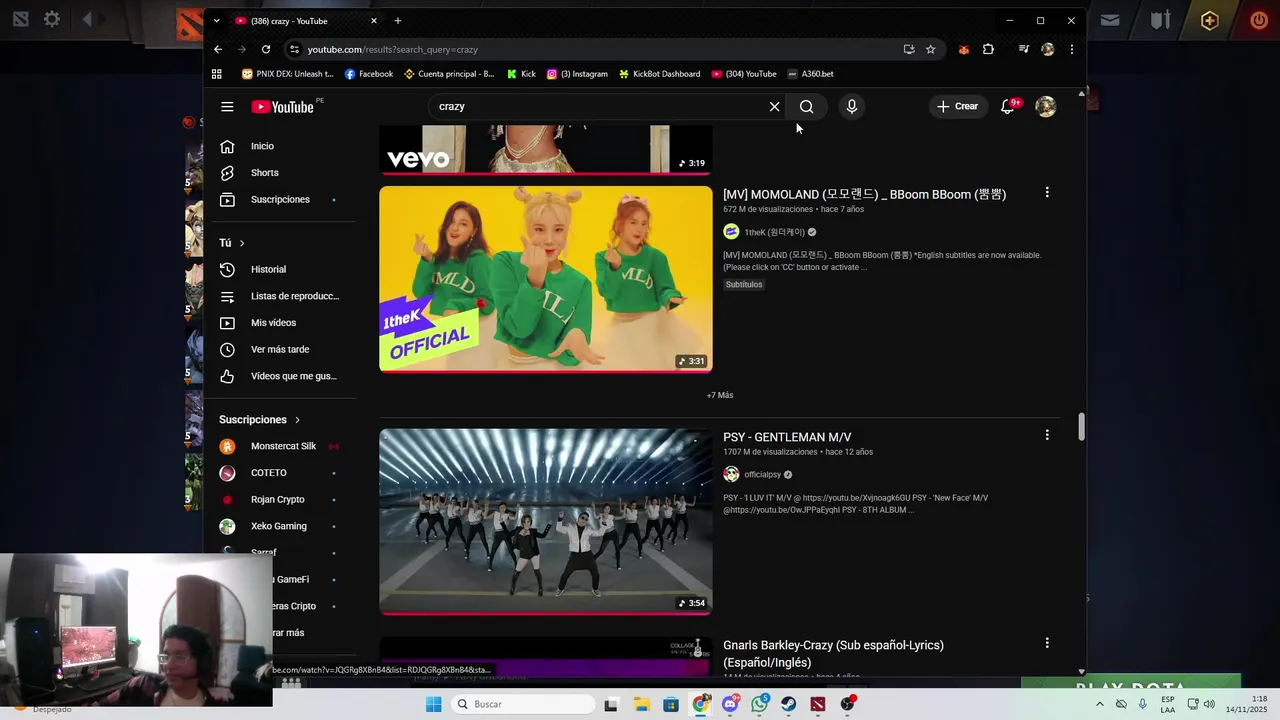Show hidden tray icons chevron

point(1100,704)
